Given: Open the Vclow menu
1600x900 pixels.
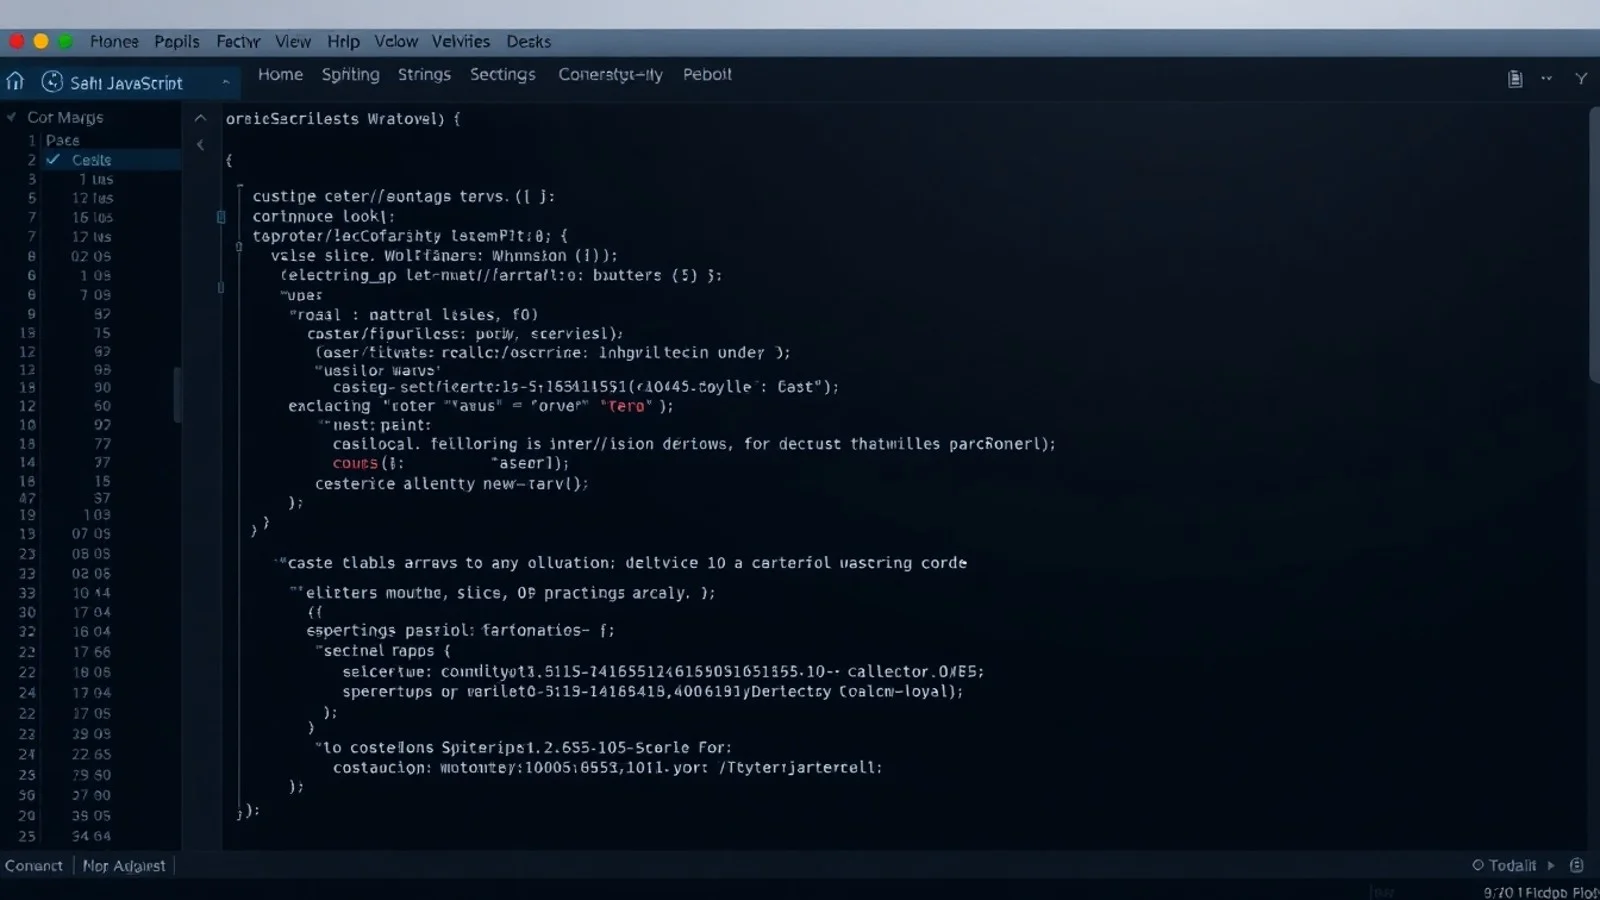Looking at the screenshot, I should 396,41.
